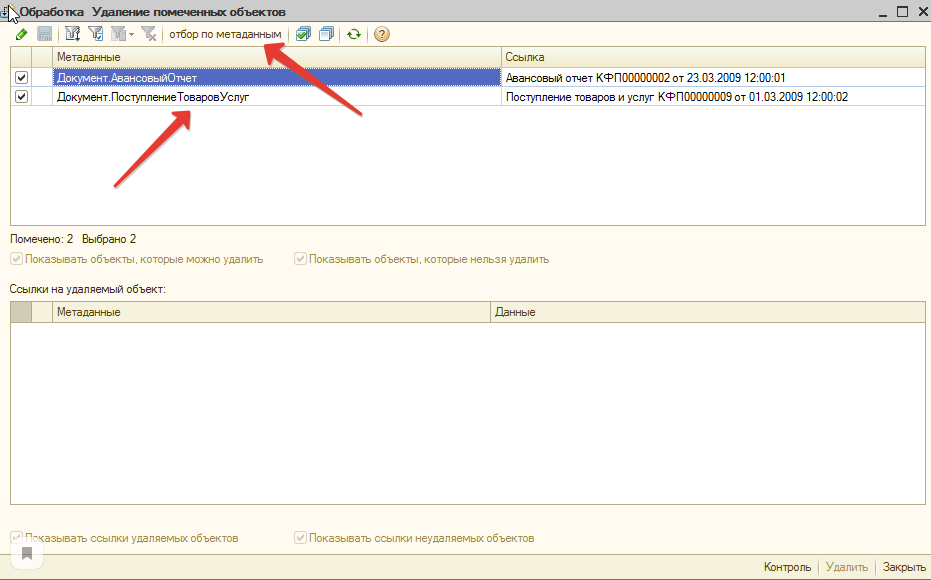This screenshot has height=580, width=931.
Task: Open the filter history dropdown arrow
Action: [x=129, y=34]
